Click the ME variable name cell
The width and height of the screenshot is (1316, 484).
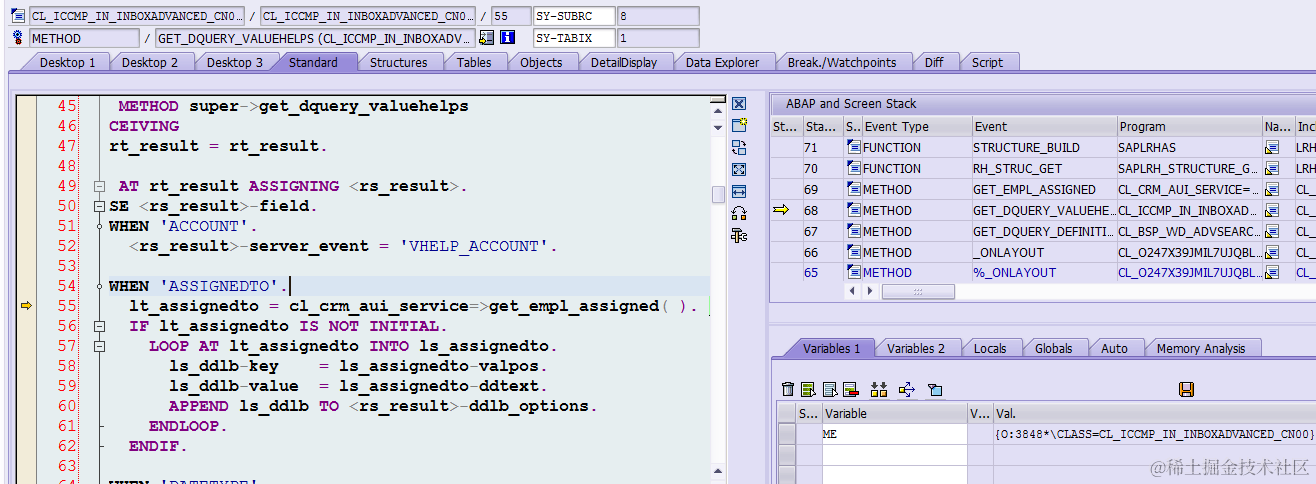tap(894, 434)
